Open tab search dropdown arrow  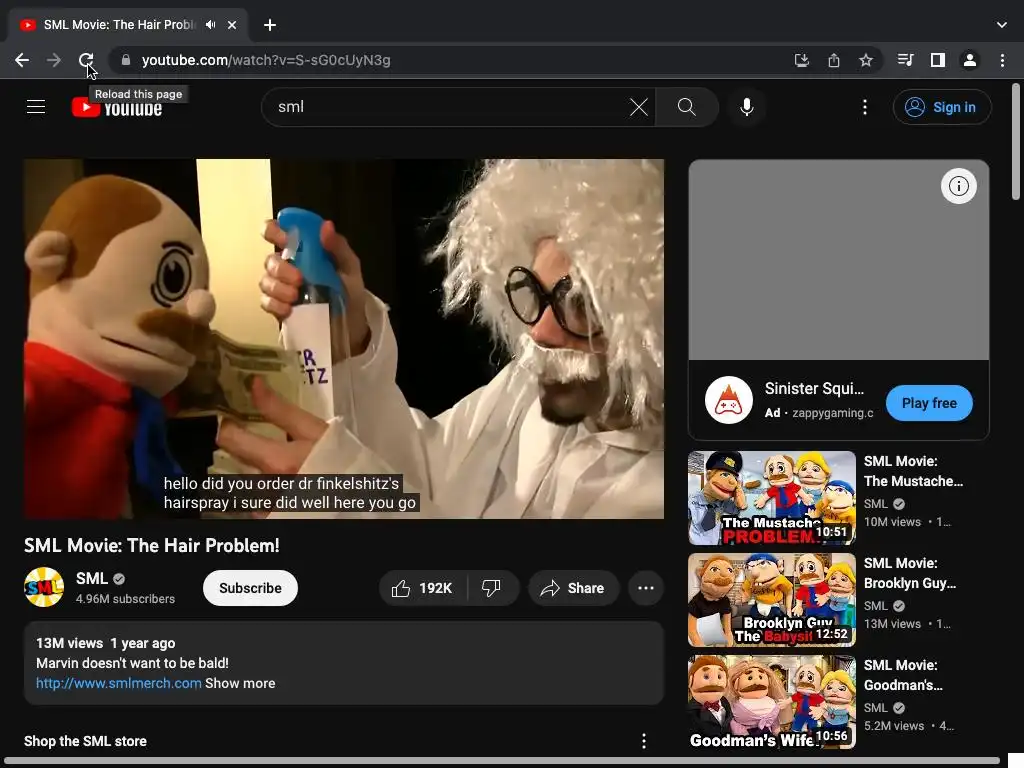1002,25
